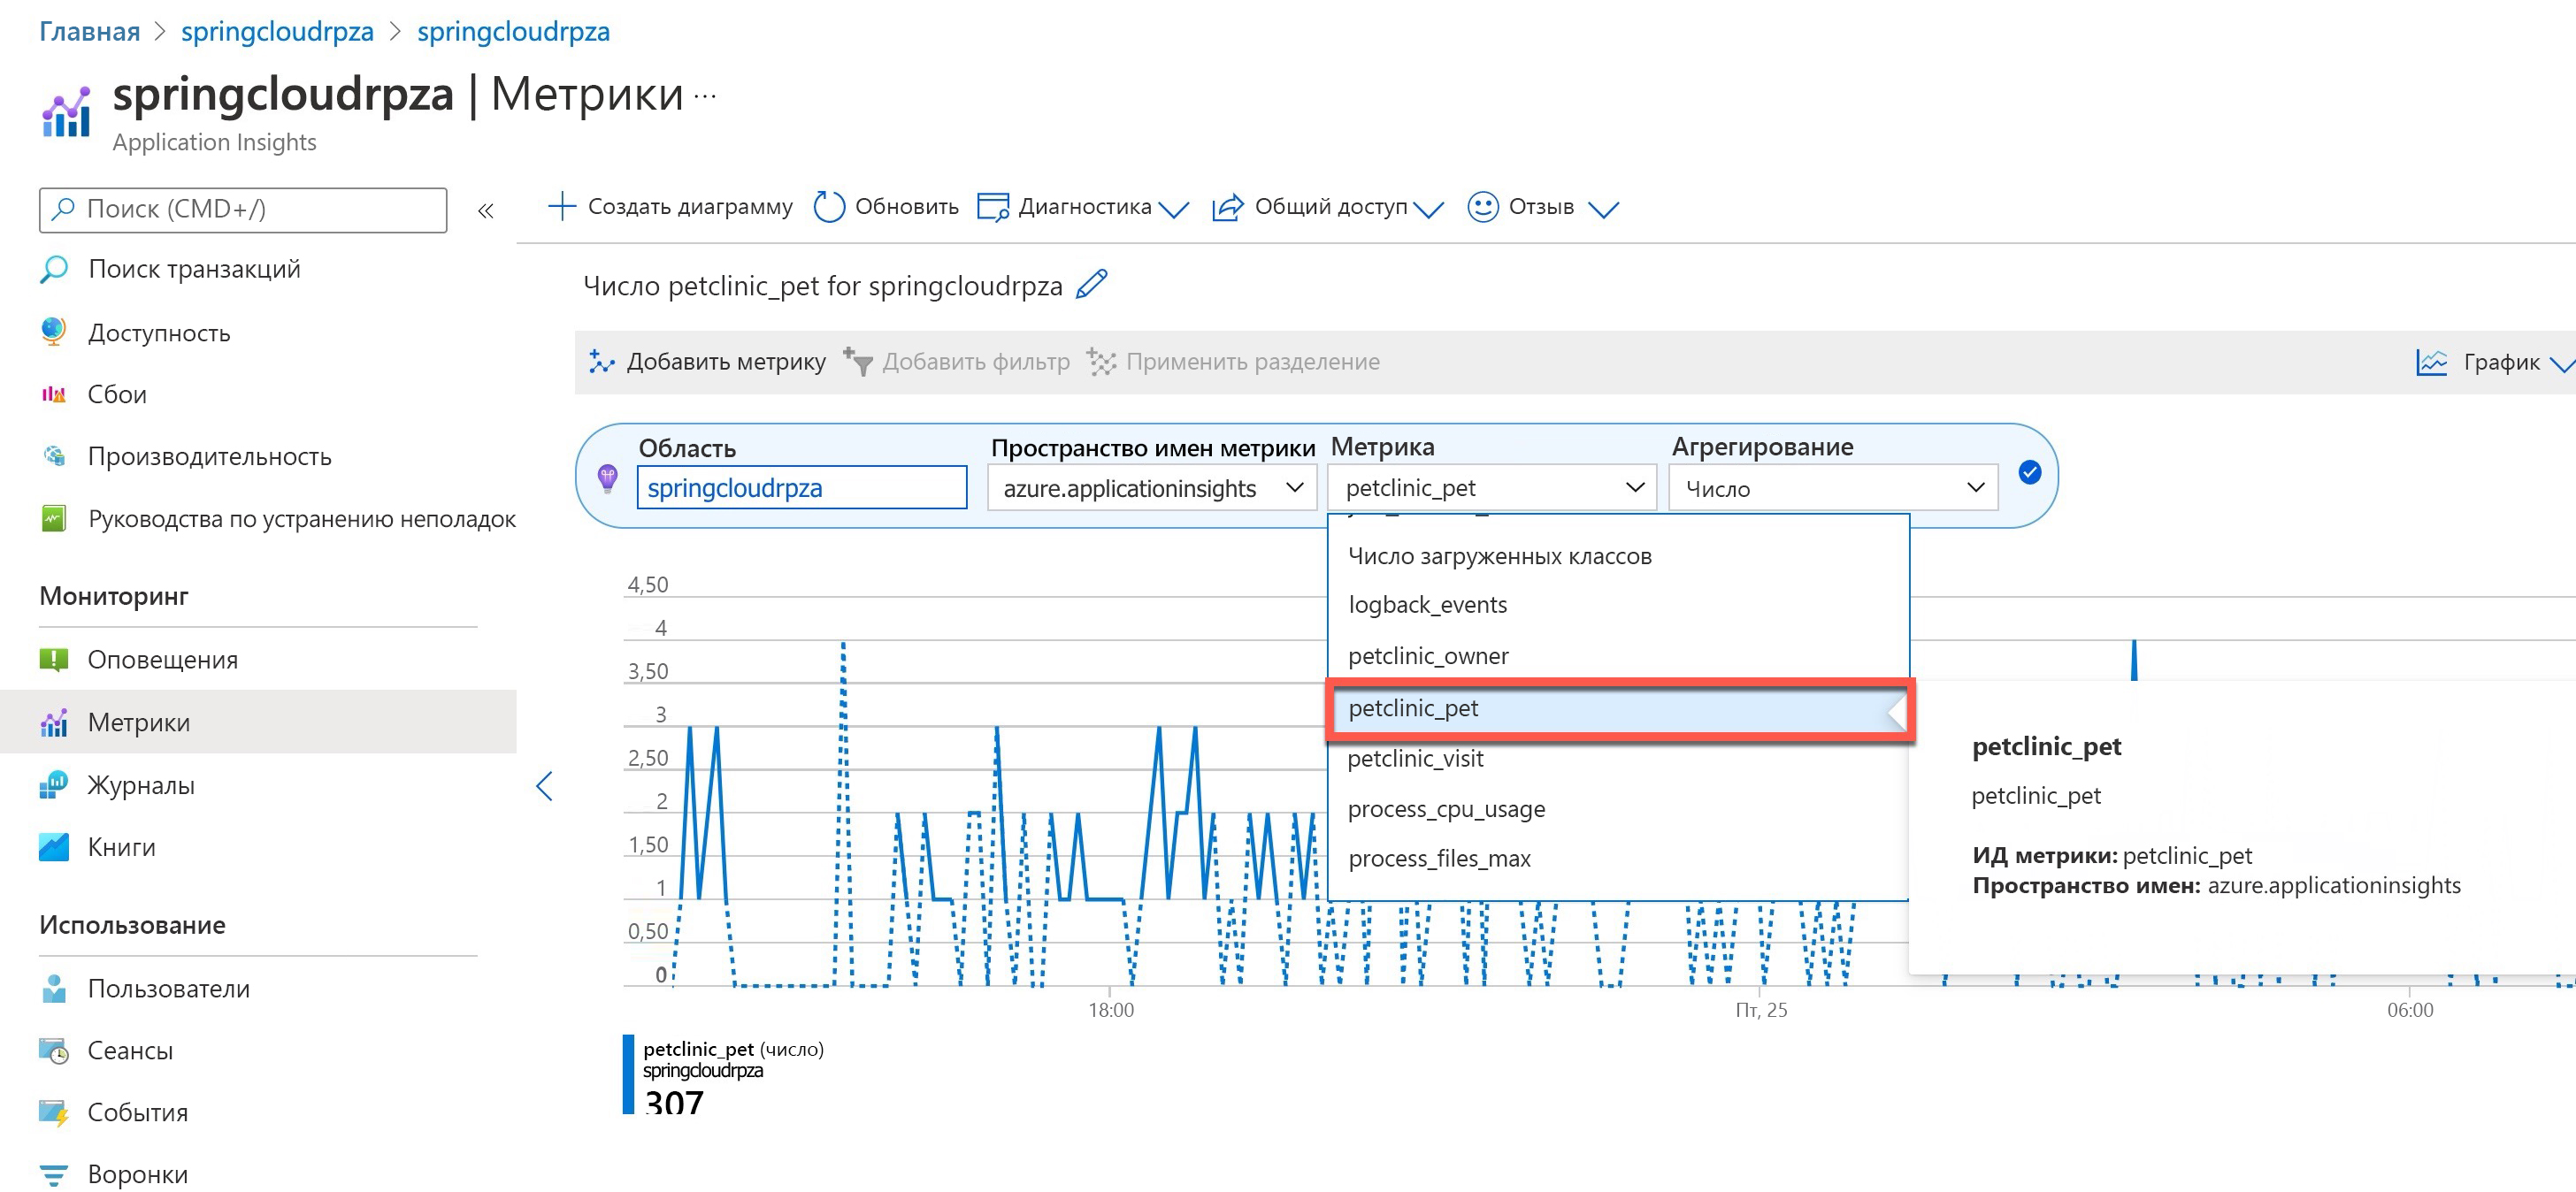Select logback_events in metric list

(1618, 605)
